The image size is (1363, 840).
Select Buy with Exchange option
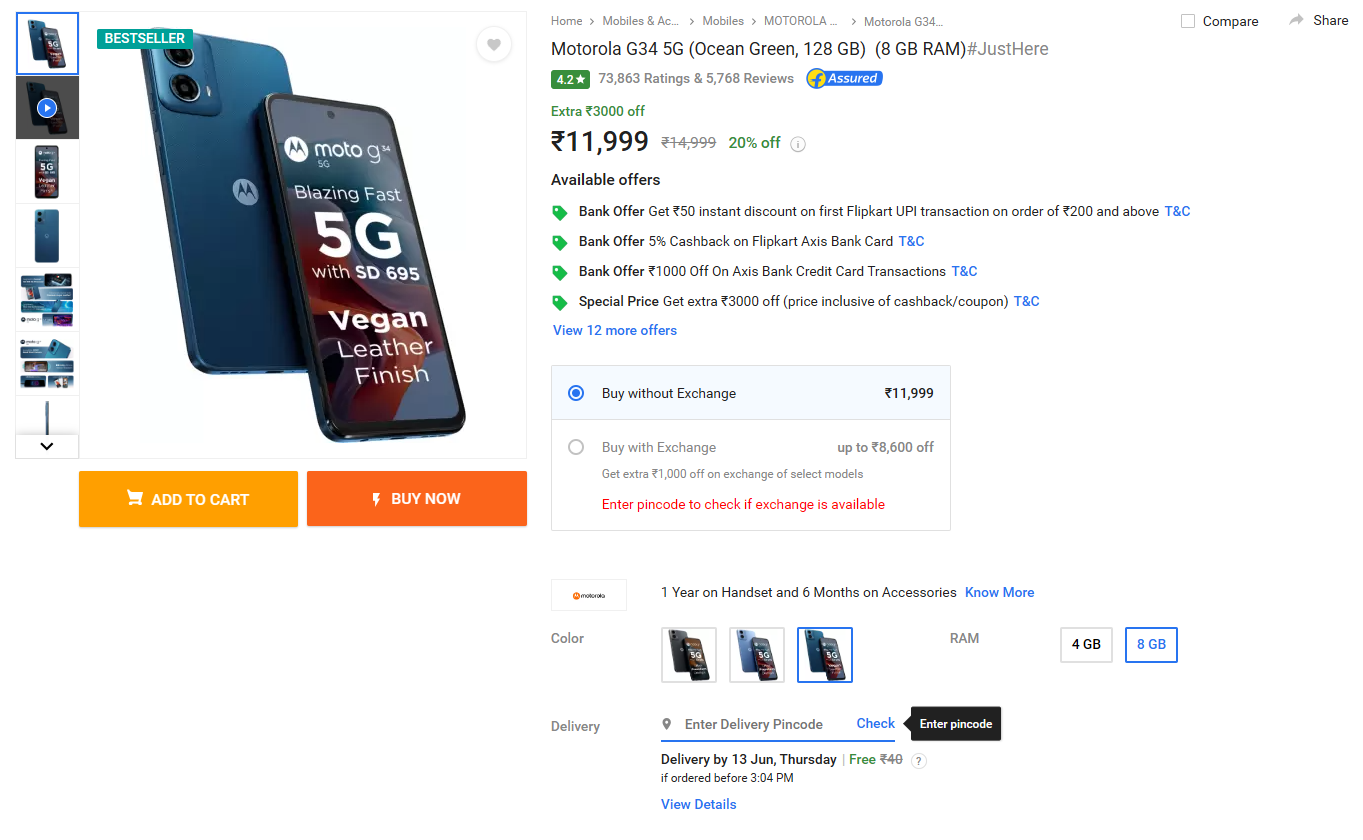coord(576,447)
